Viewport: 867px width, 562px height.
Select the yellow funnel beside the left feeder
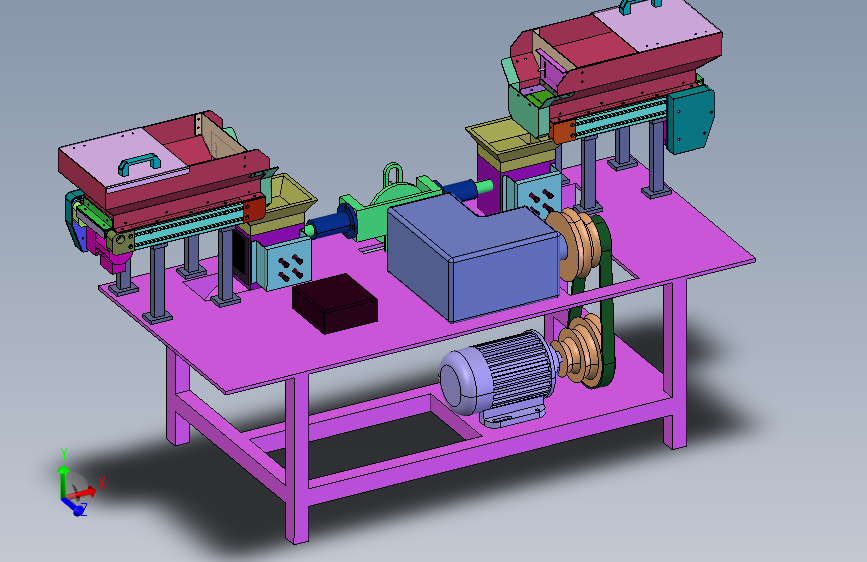285,202
